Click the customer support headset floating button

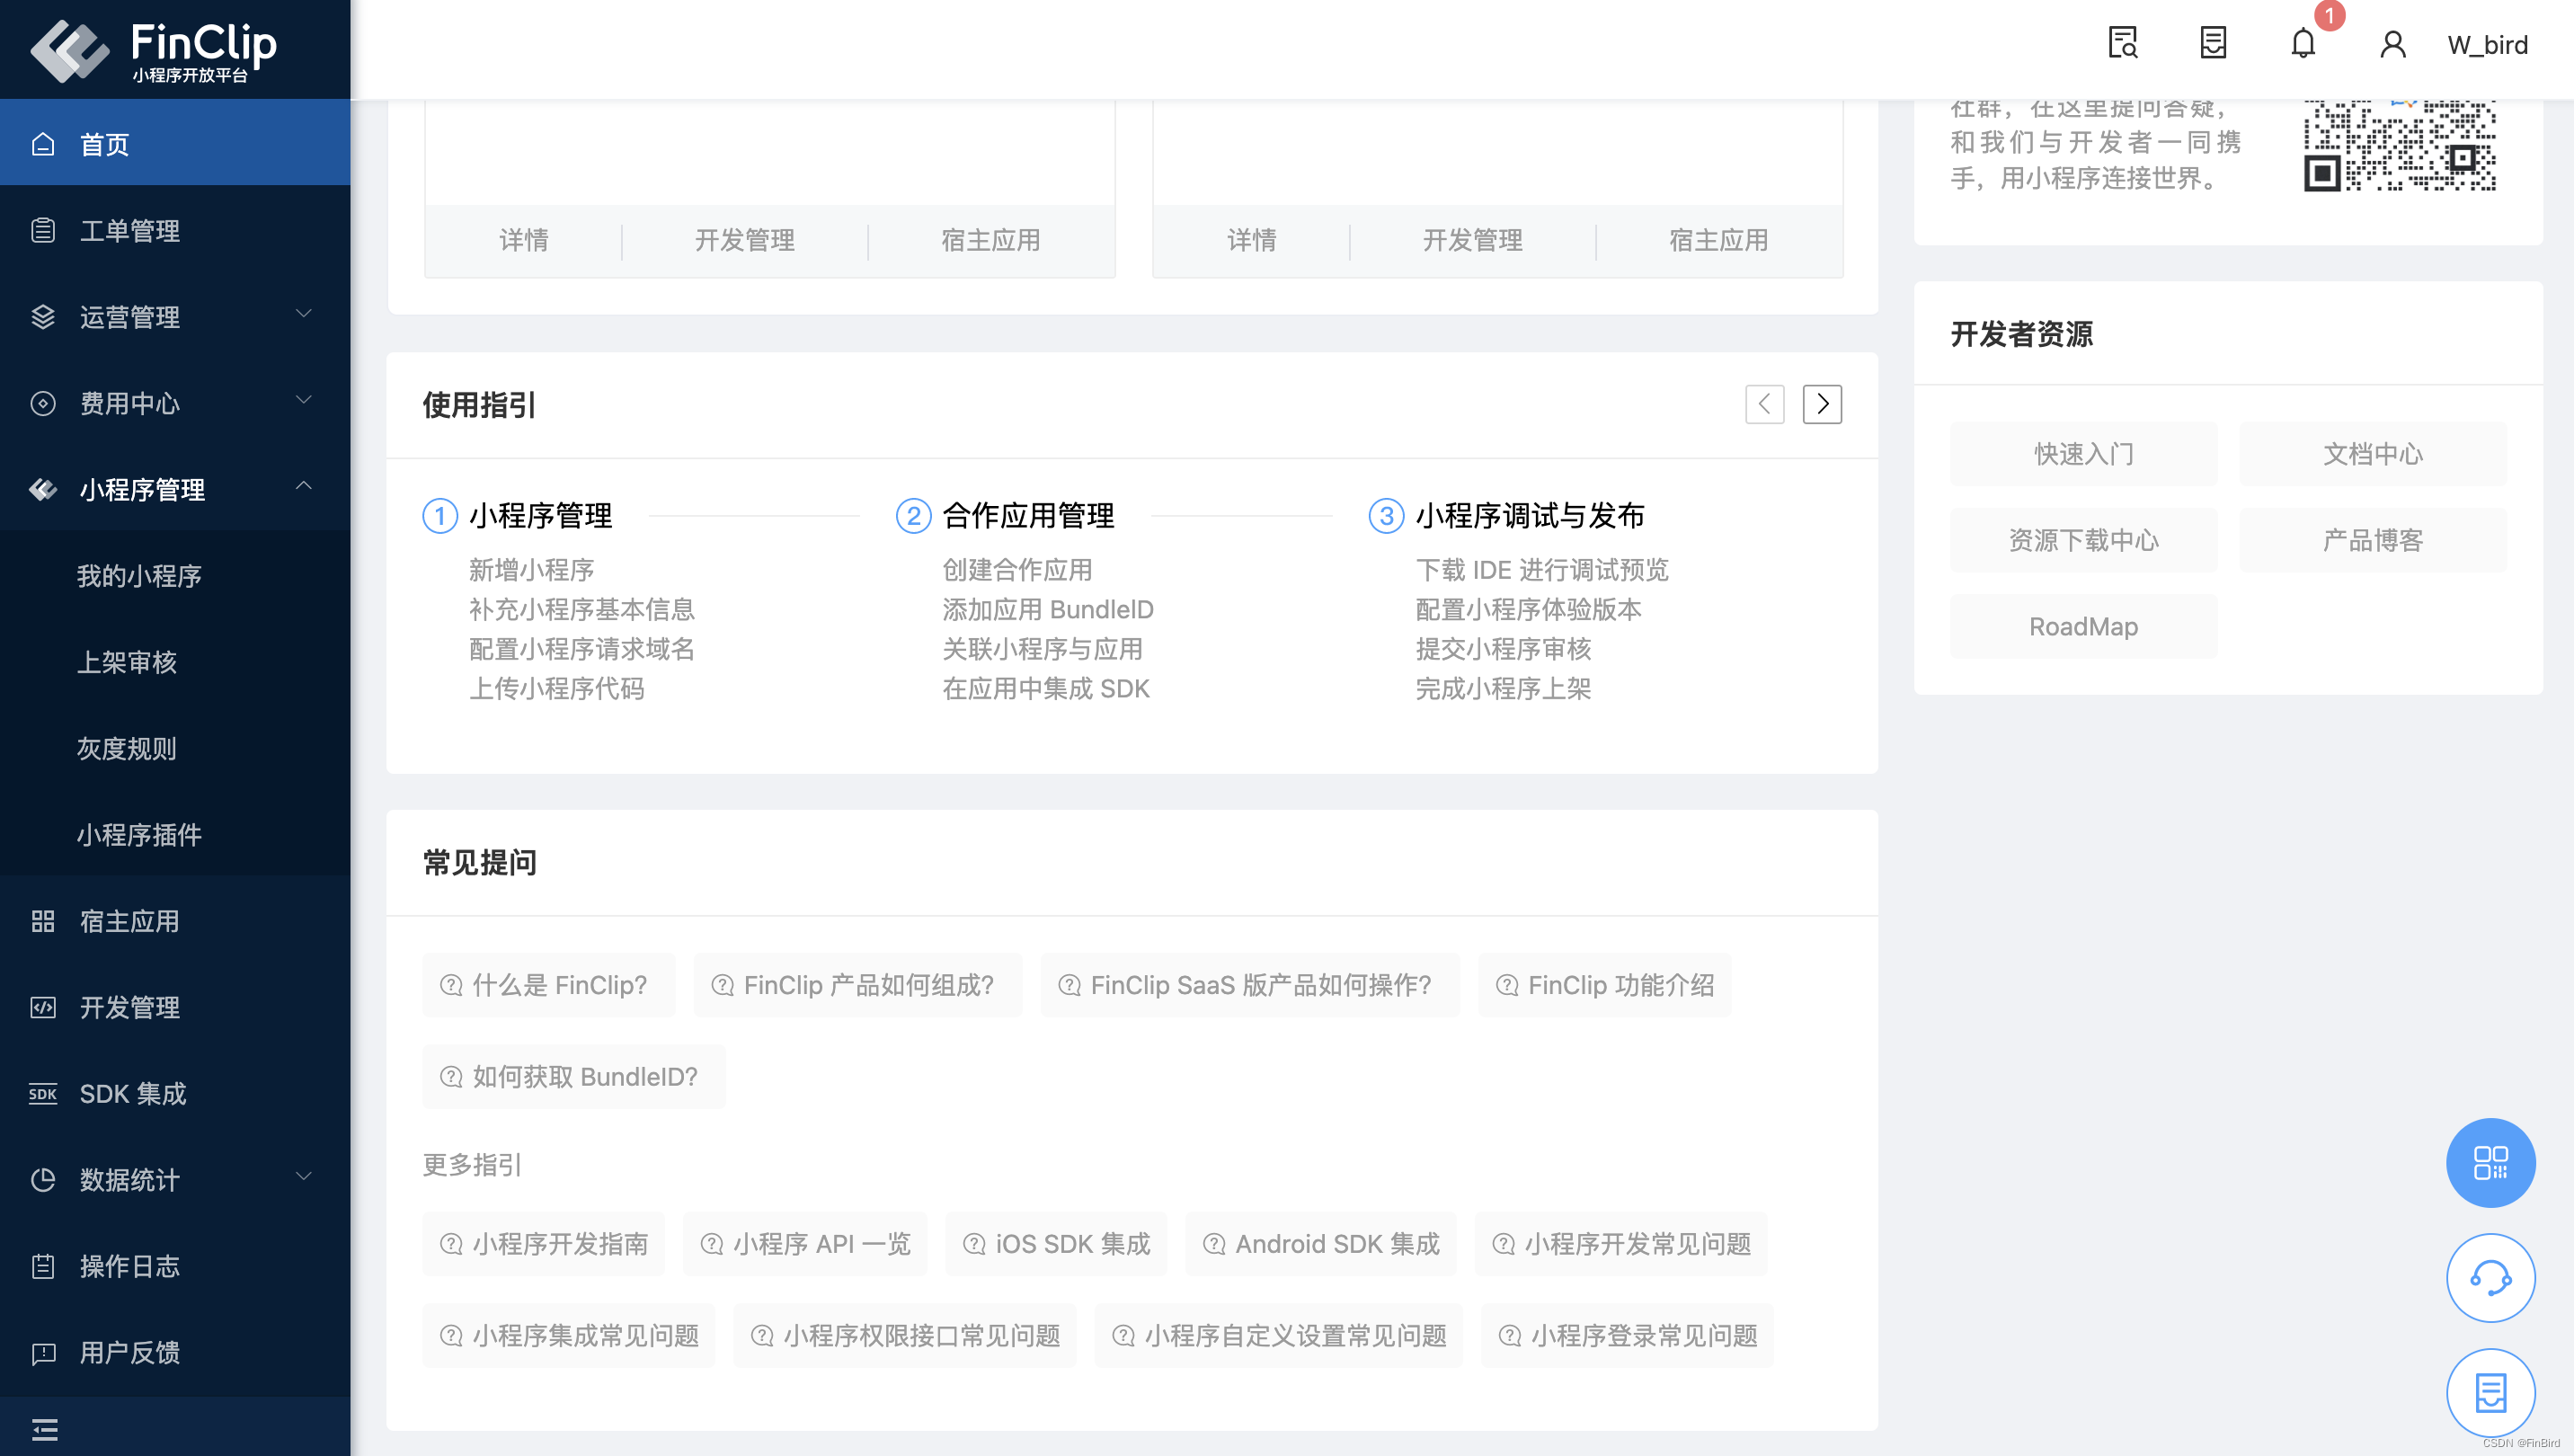[x=2490, y=1277]
